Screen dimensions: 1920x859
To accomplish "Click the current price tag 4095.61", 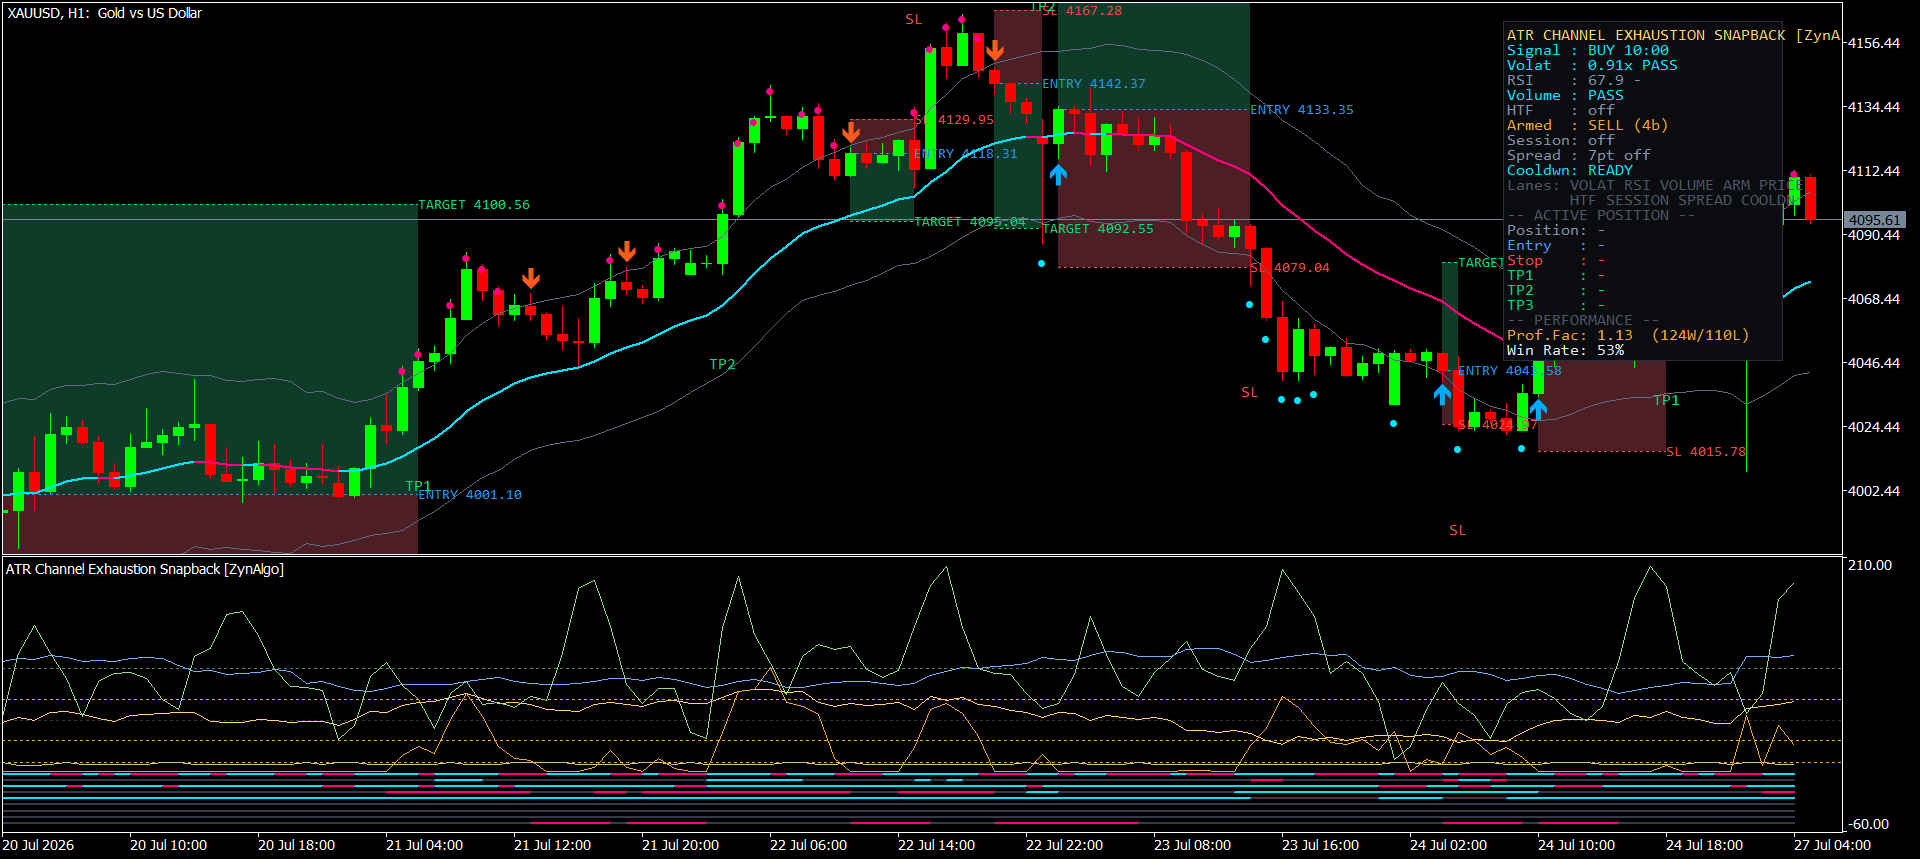I will pos(1875,220).
